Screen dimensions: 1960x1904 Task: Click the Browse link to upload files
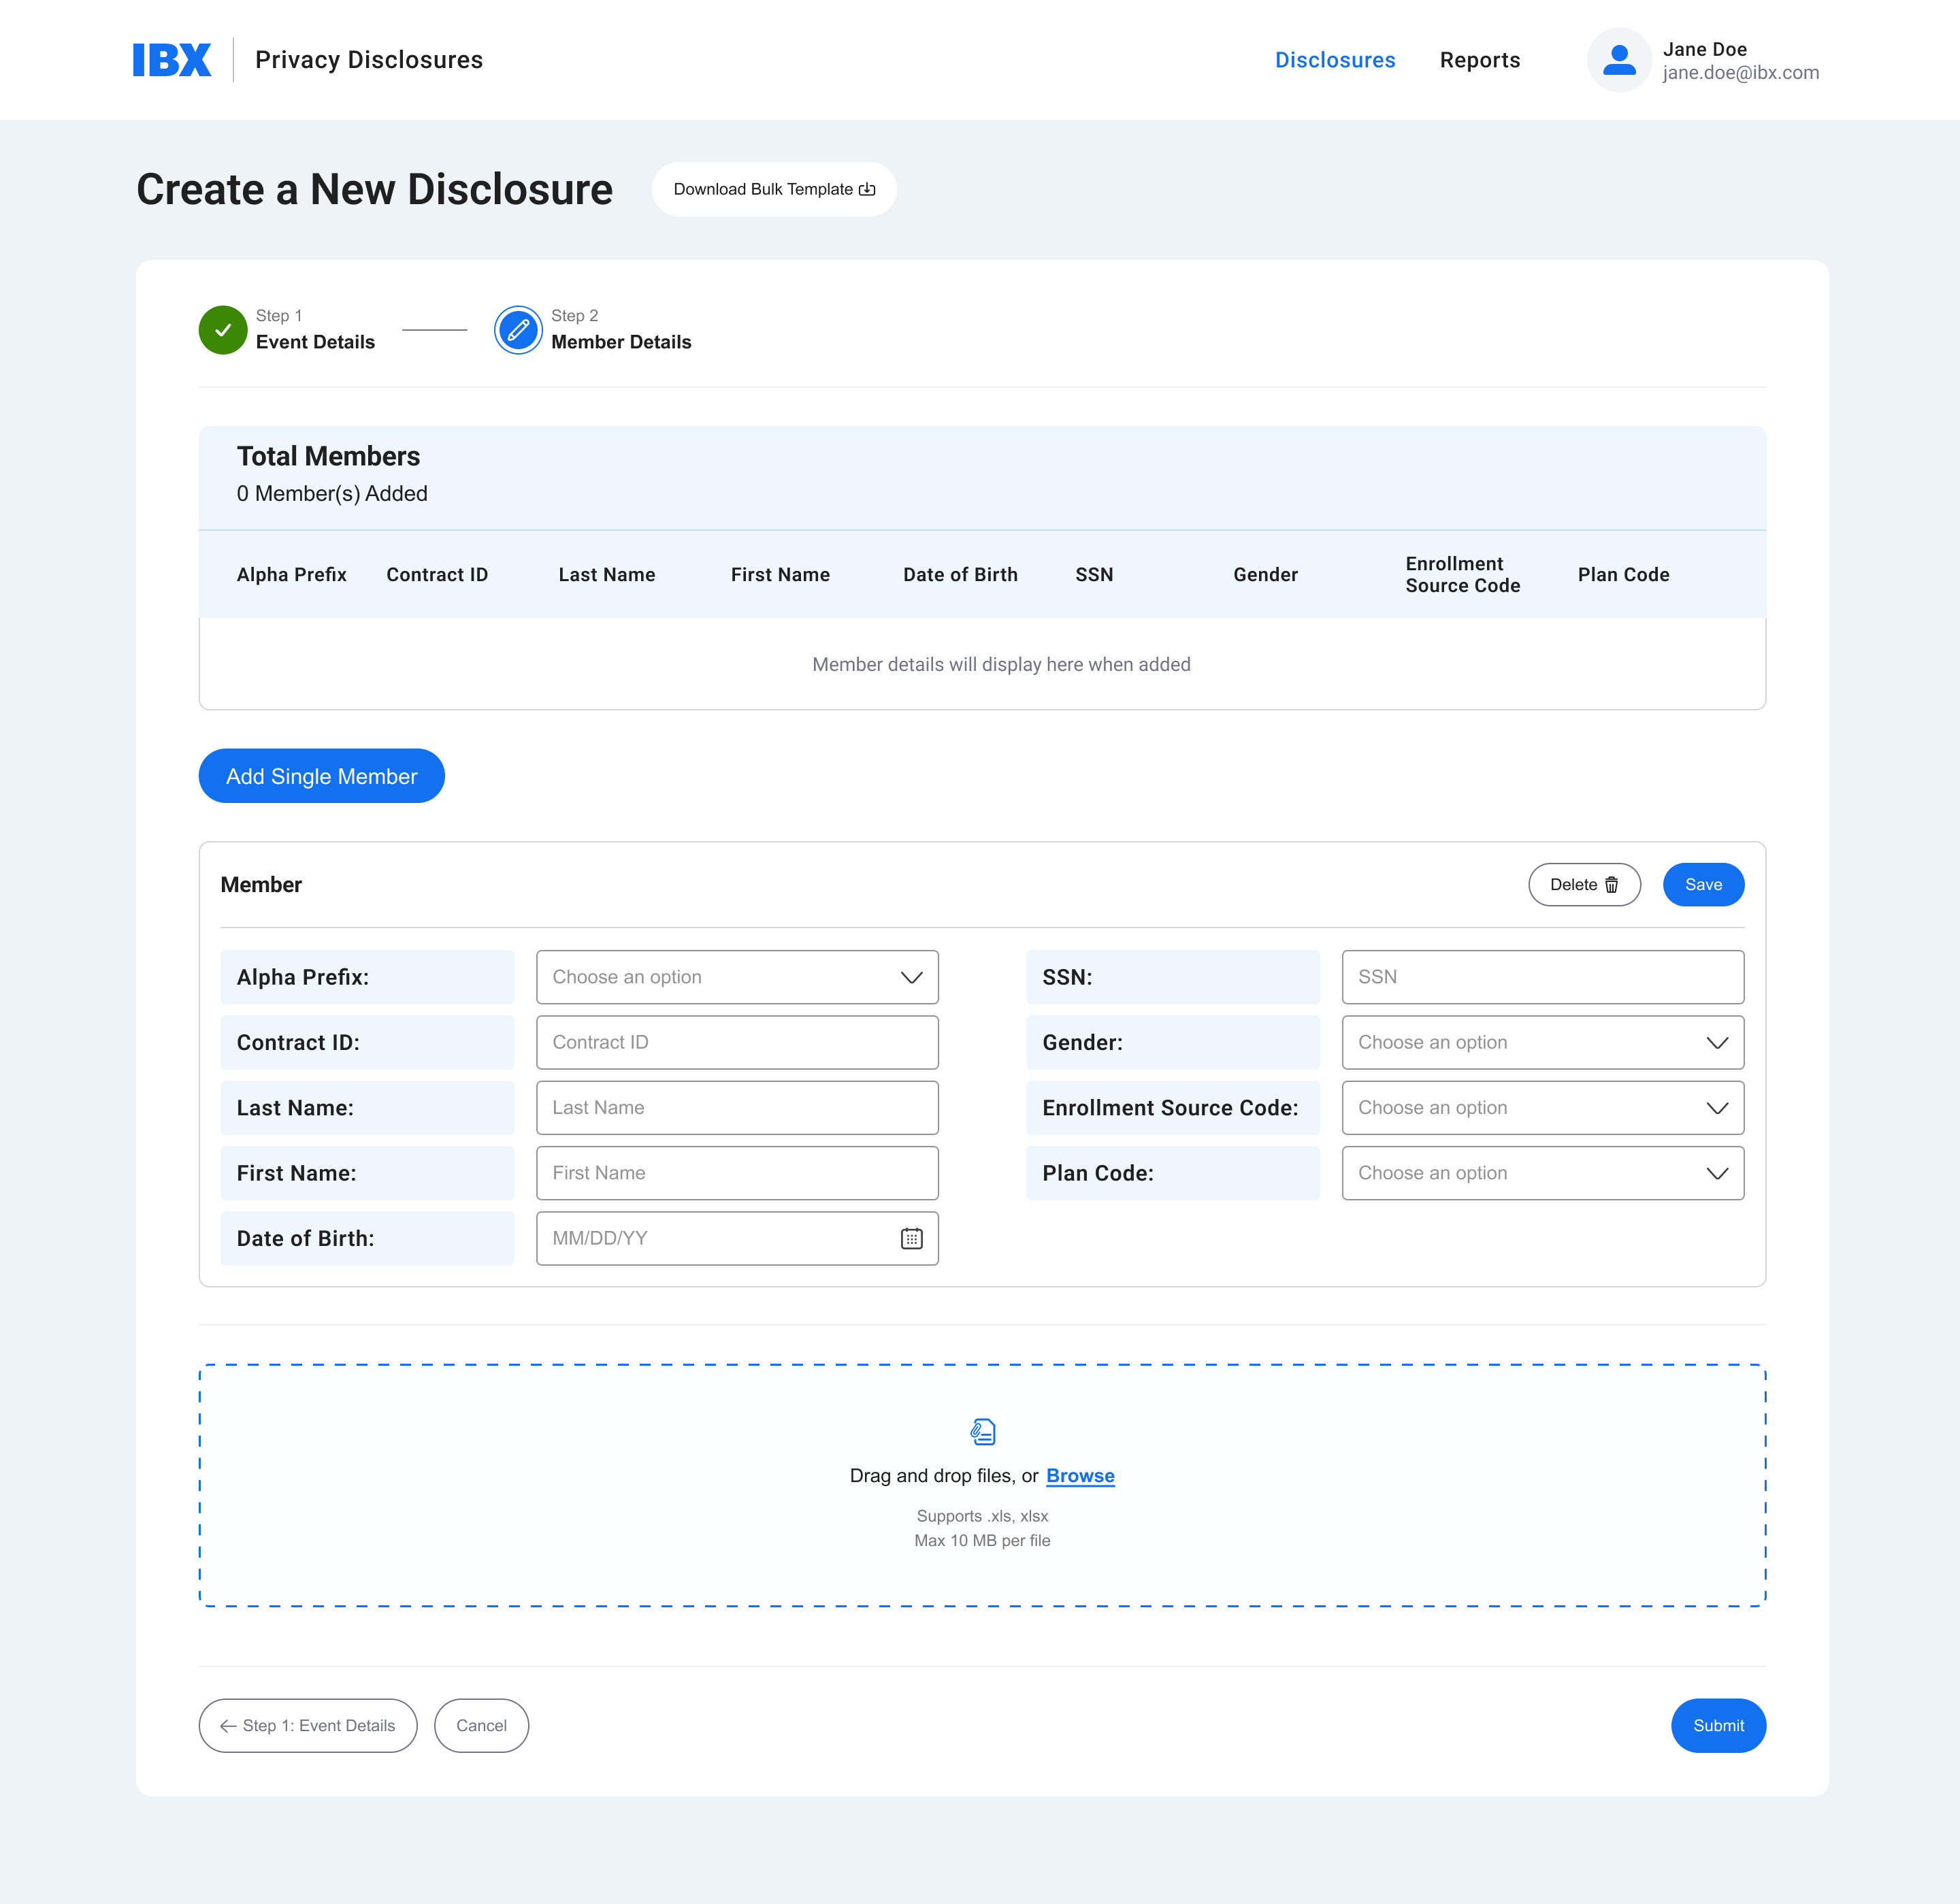point(1079,1476)
